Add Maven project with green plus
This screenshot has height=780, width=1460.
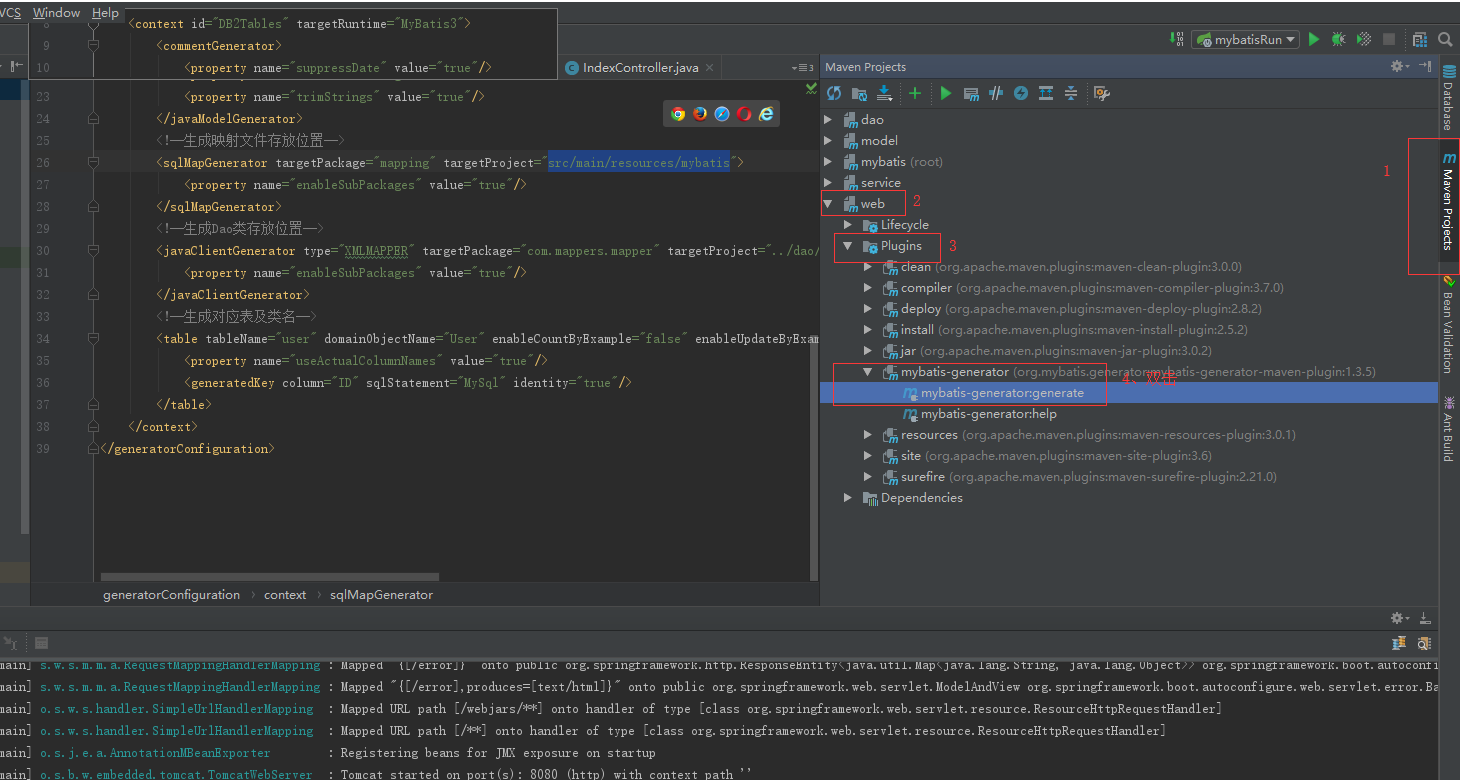tap(915, 93)
